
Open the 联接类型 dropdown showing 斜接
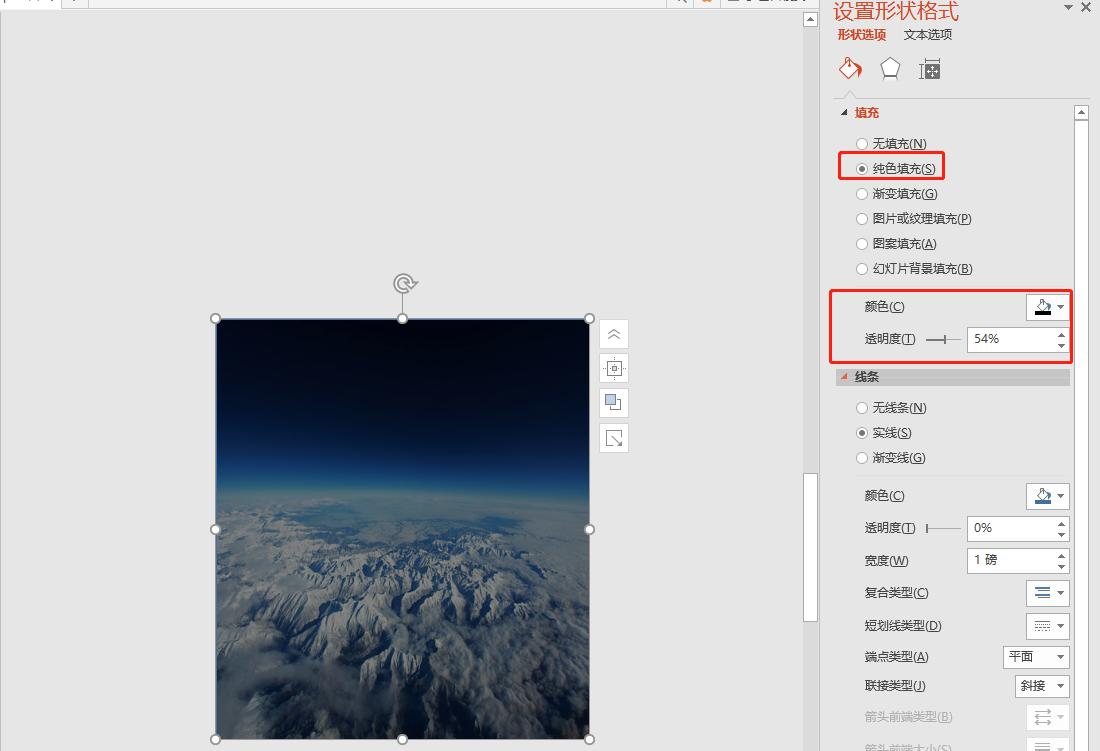1041,686
